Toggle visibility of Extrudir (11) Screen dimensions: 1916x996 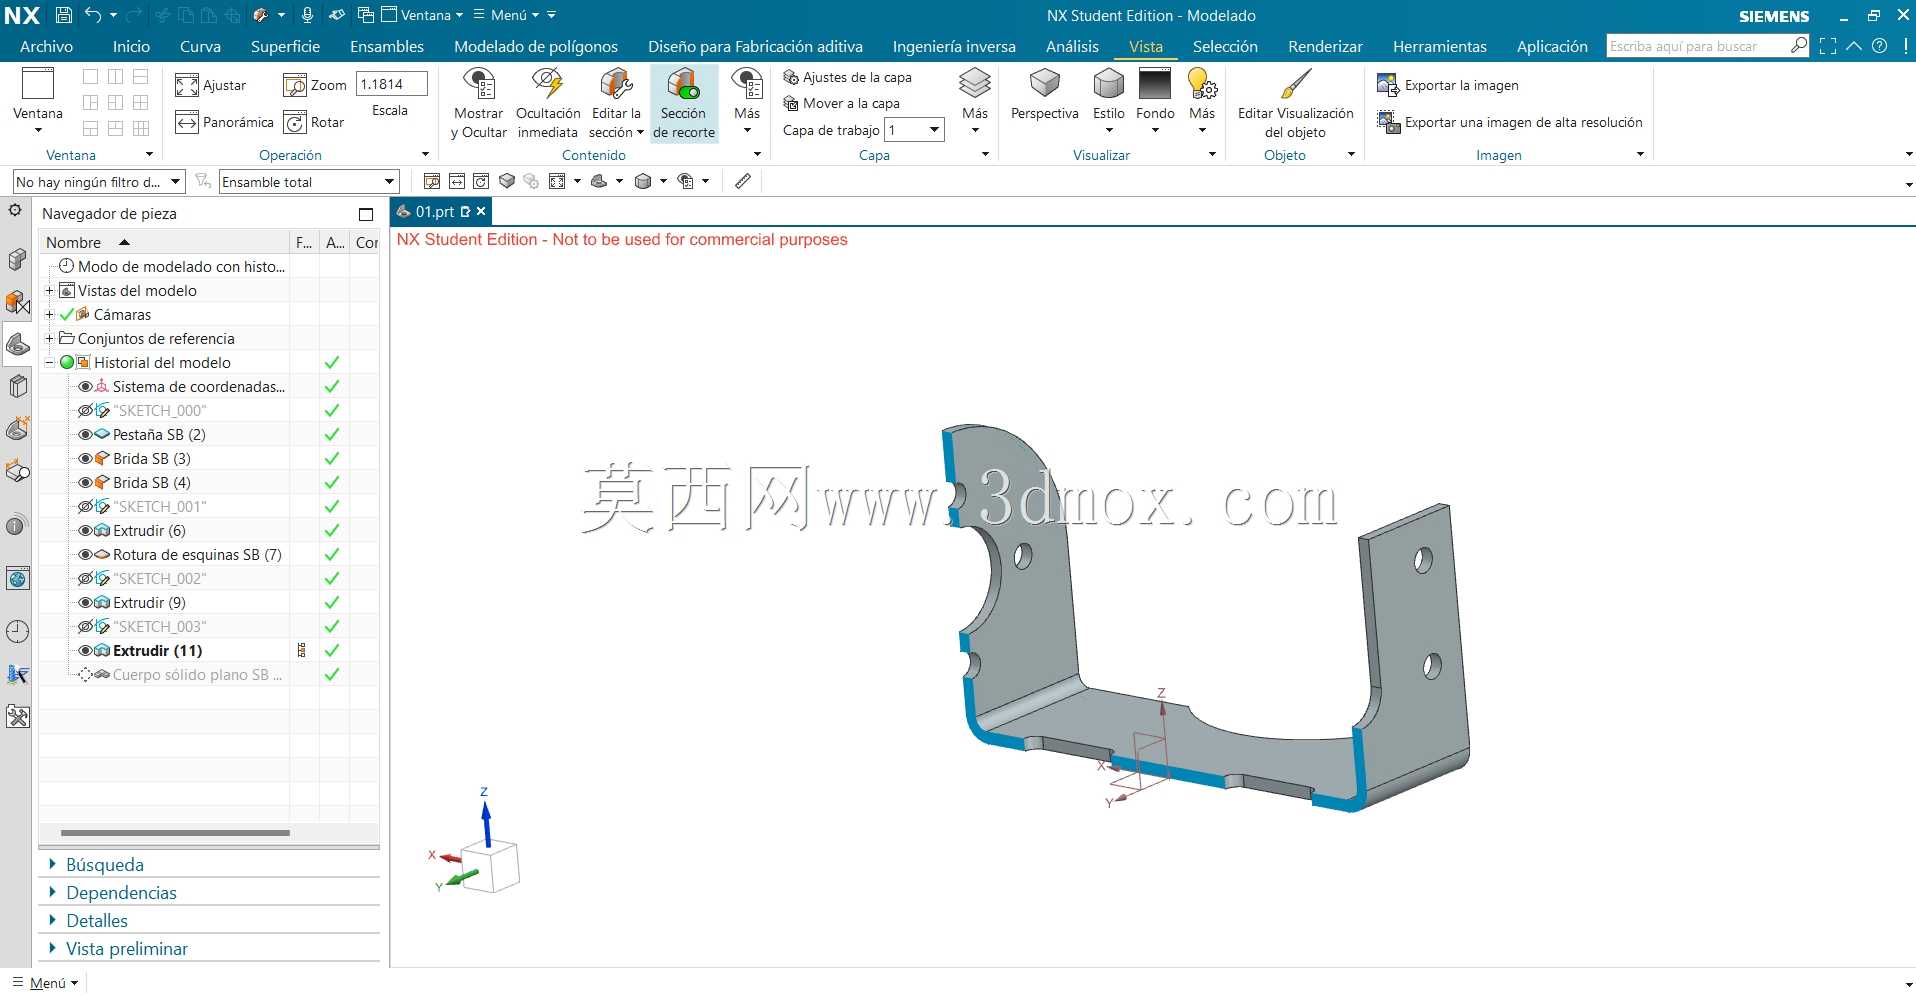85,651
